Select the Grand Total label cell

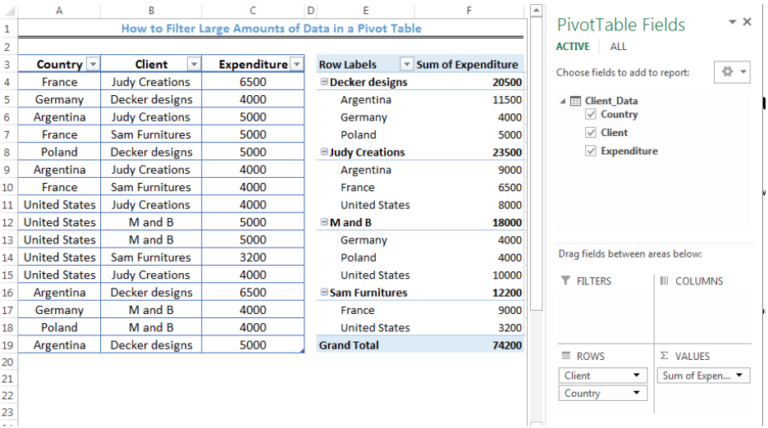tap(365, 345)
